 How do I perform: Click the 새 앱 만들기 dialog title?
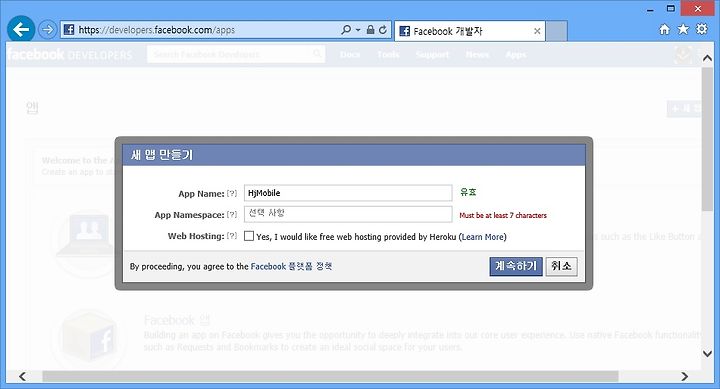coord(162,155)
